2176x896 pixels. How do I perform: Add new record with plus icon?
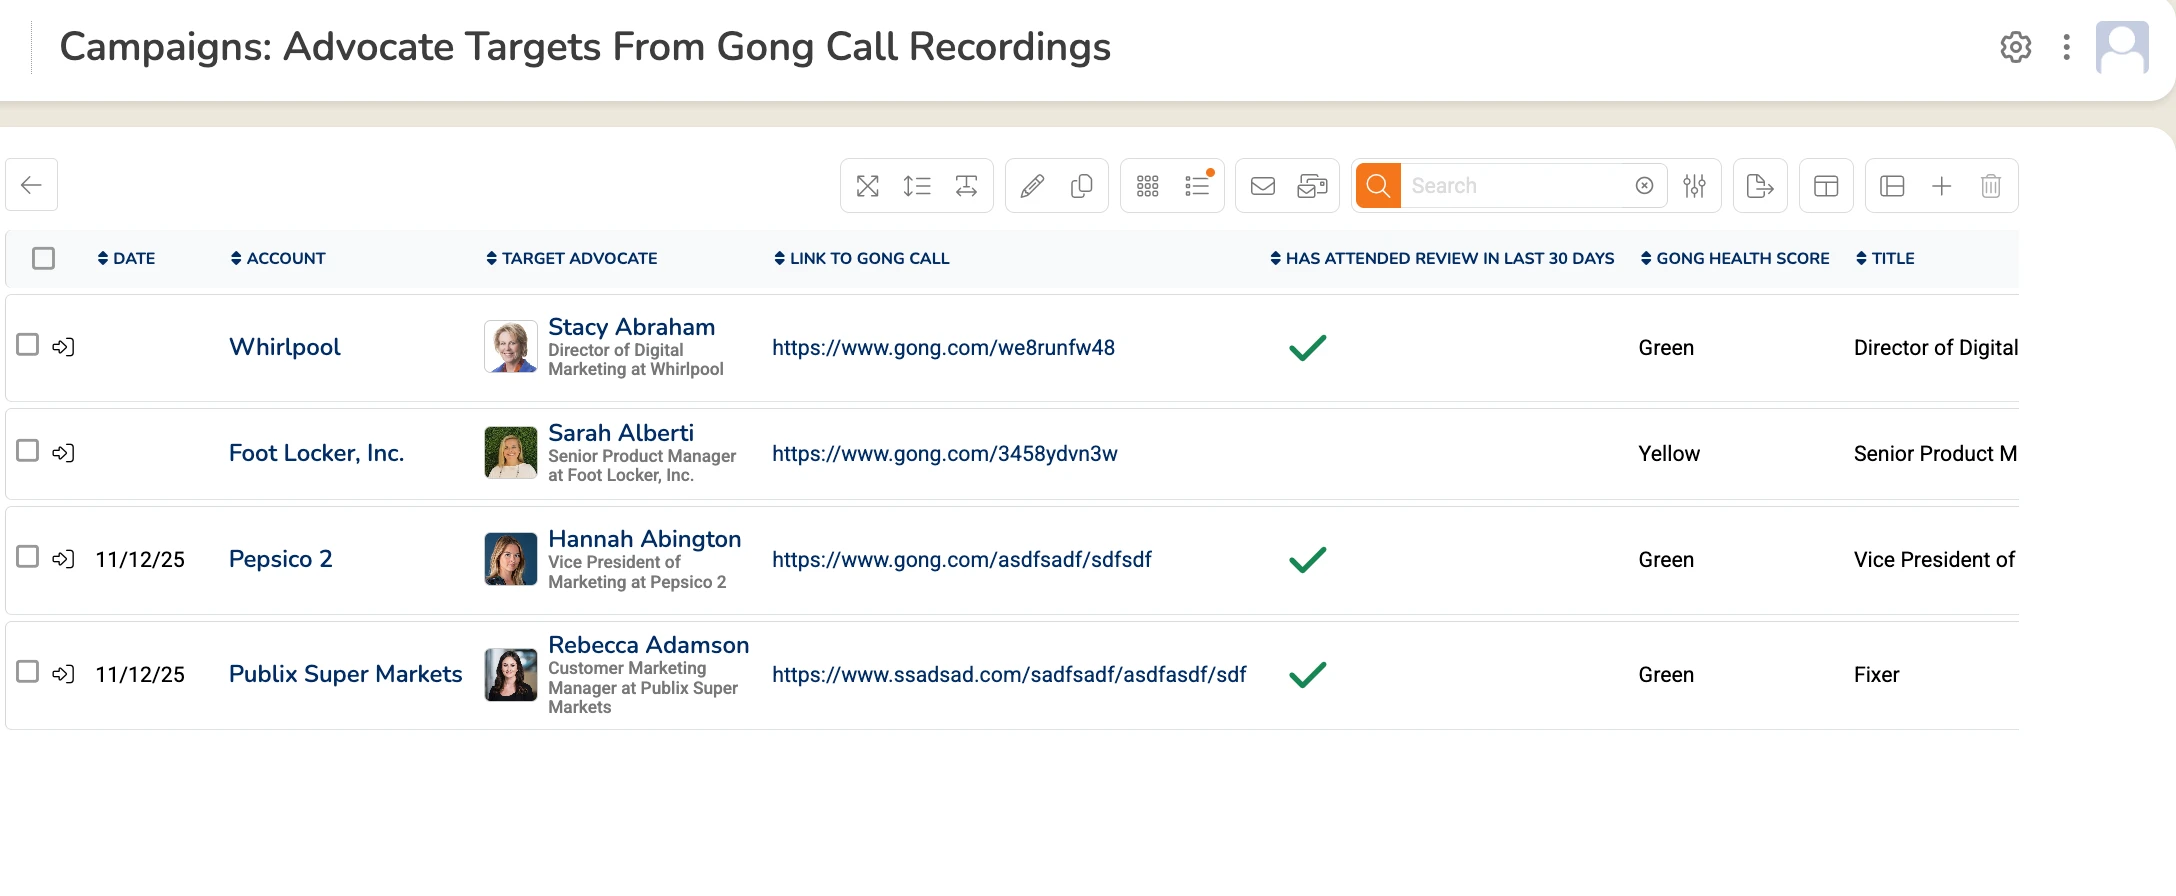click(1941, 186)
